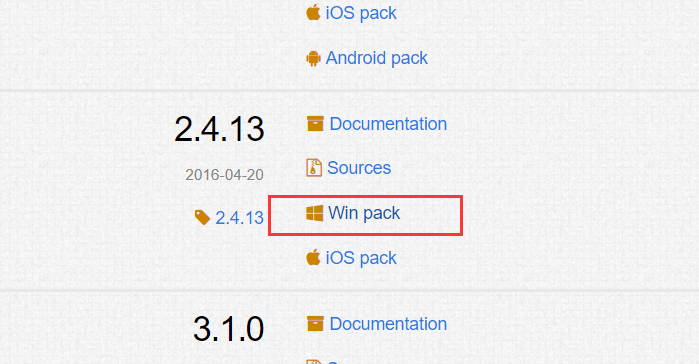The image size is (699, 364).
Task: Click the orange tag icon beside 2.4.13
Action: click(202, 218)
